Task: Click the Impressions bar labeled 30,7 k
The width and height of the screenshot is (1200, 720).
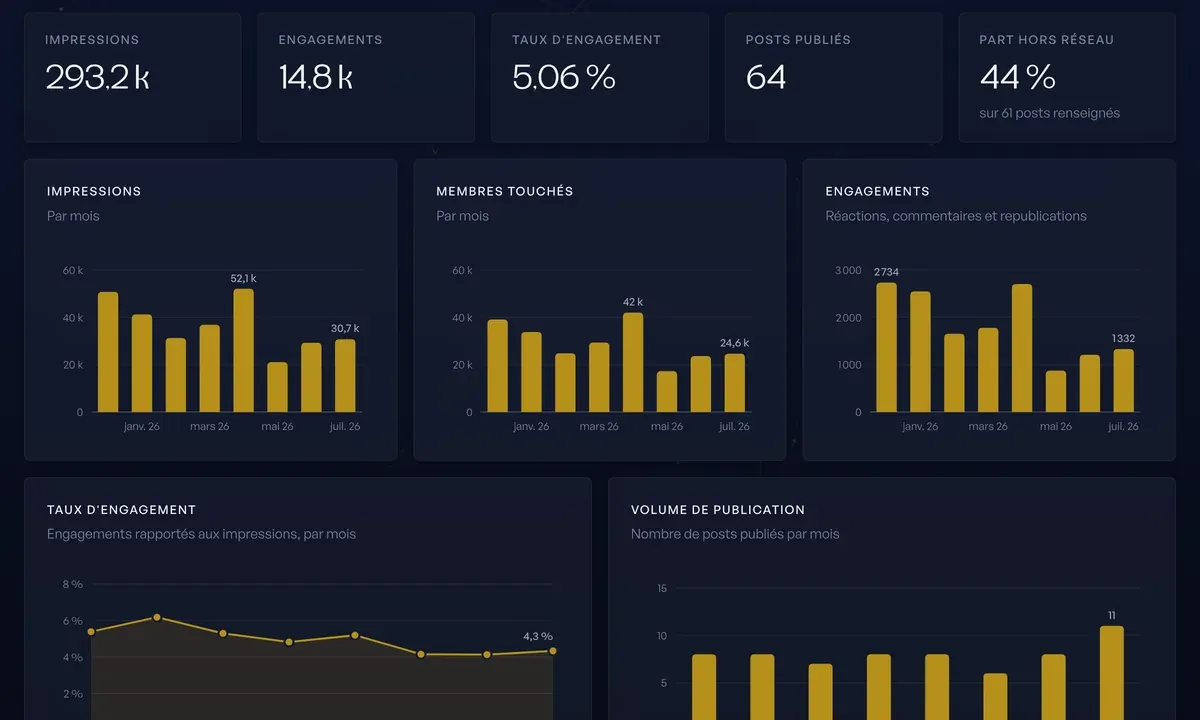Action: [x=345, y=375]
